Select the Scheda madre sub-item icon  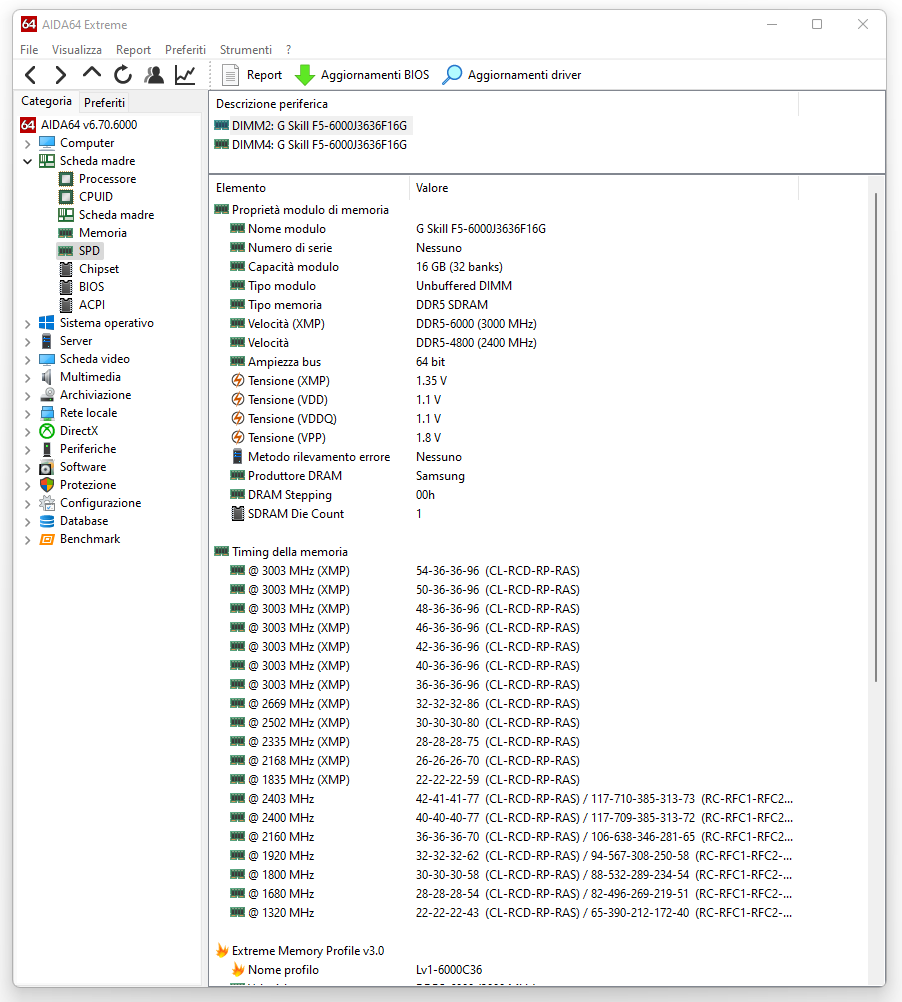(x=66, y=215)
